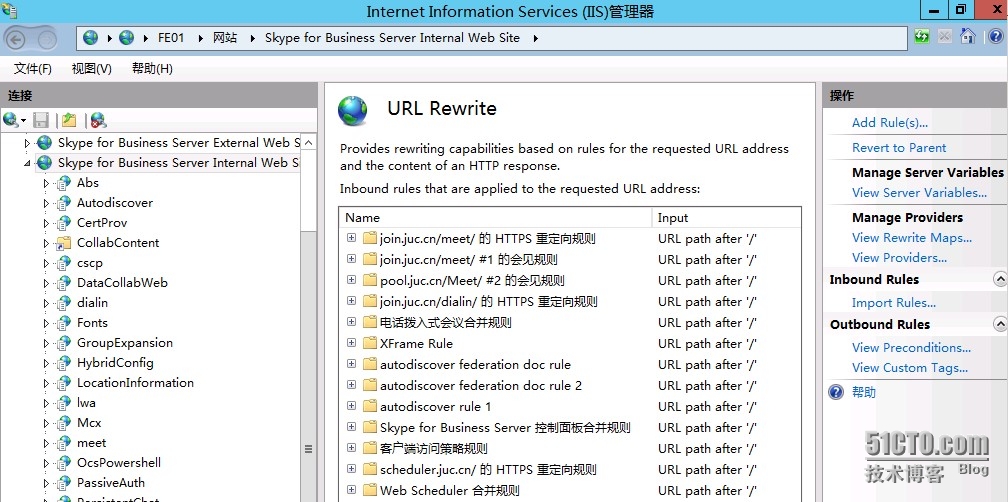Click the Add Rule(s)... link
1008x502 pixels.
coord(890,123)
